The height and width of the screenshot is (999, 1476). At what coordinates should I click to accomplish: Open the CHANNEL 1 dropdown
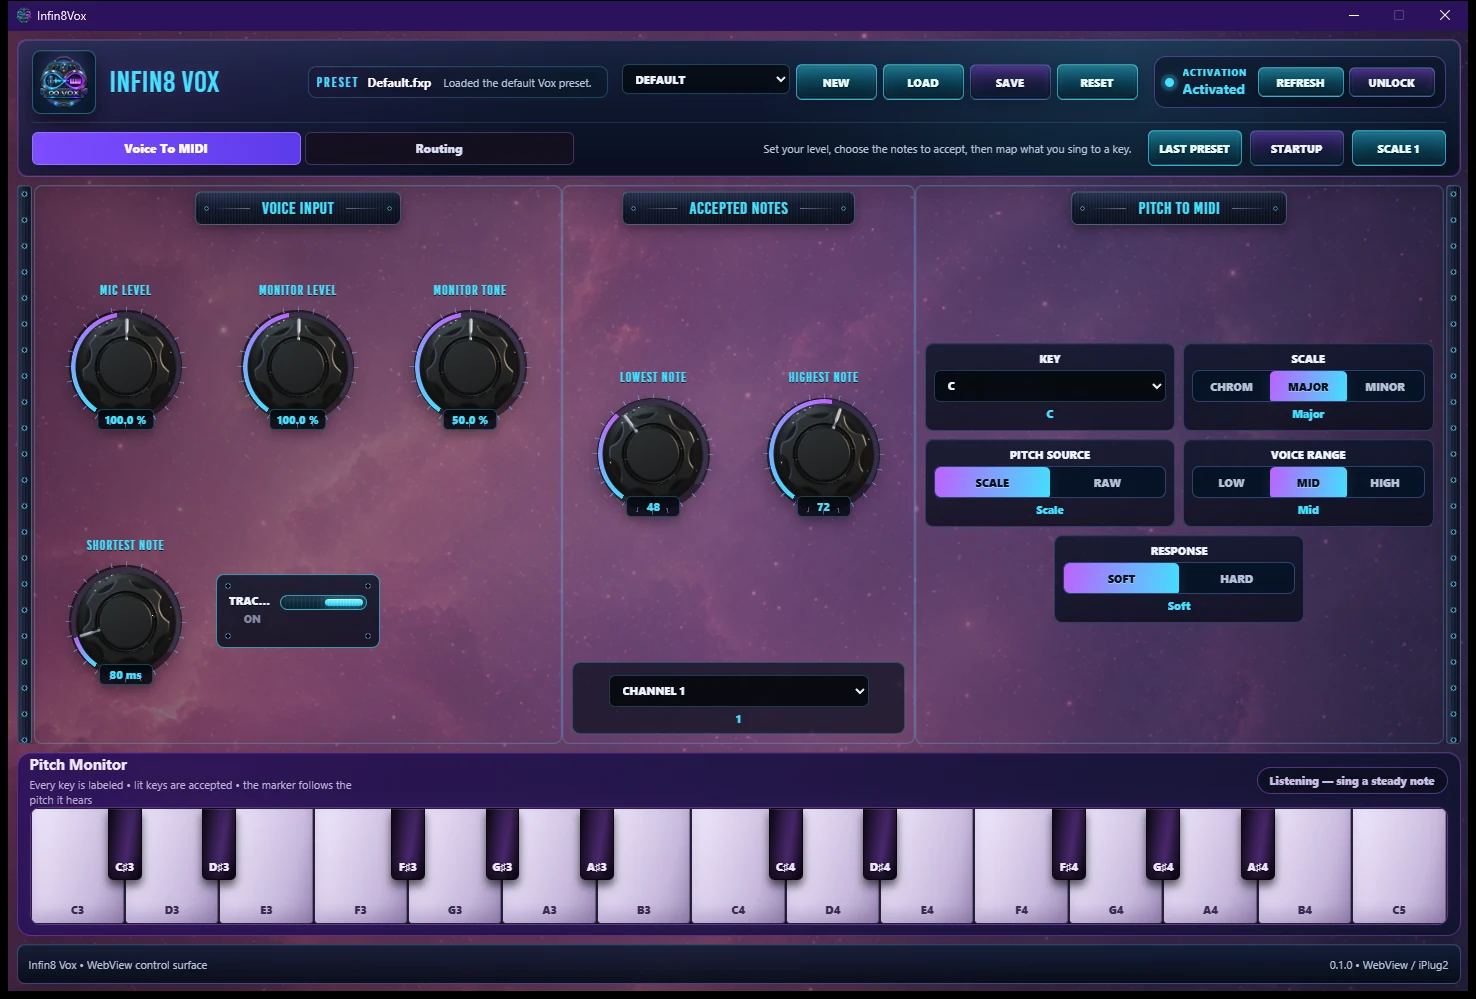coord(738,691)
